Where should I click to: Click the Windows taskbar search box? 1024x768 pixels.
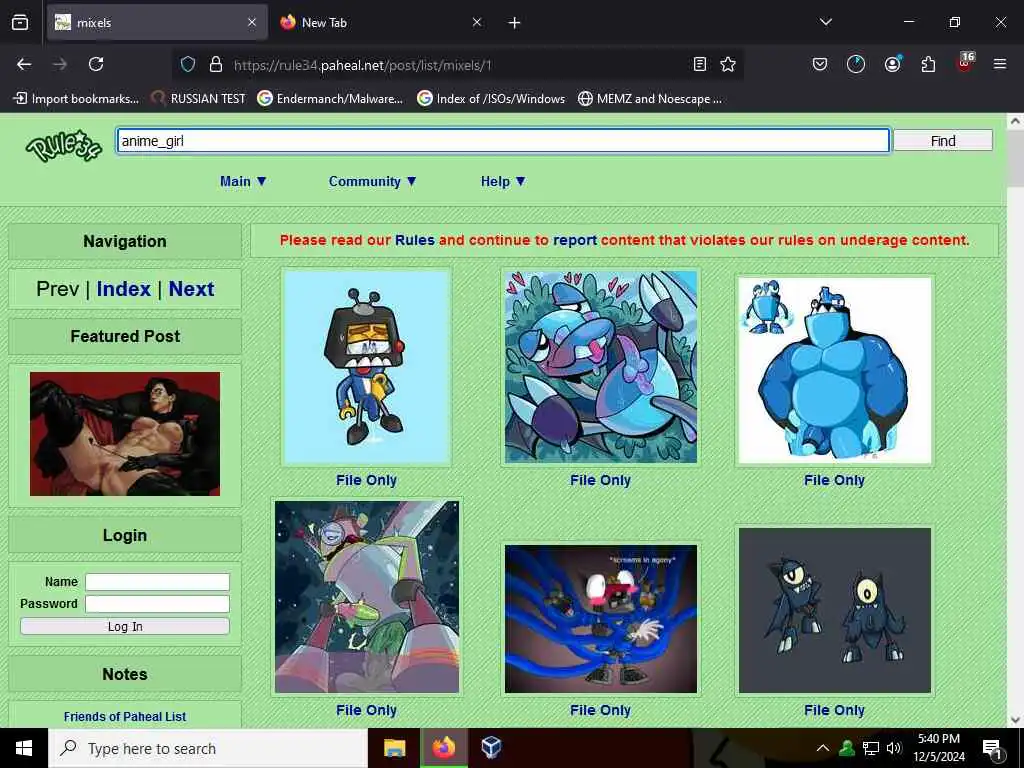pyautogui.click(x=208, y=748)
